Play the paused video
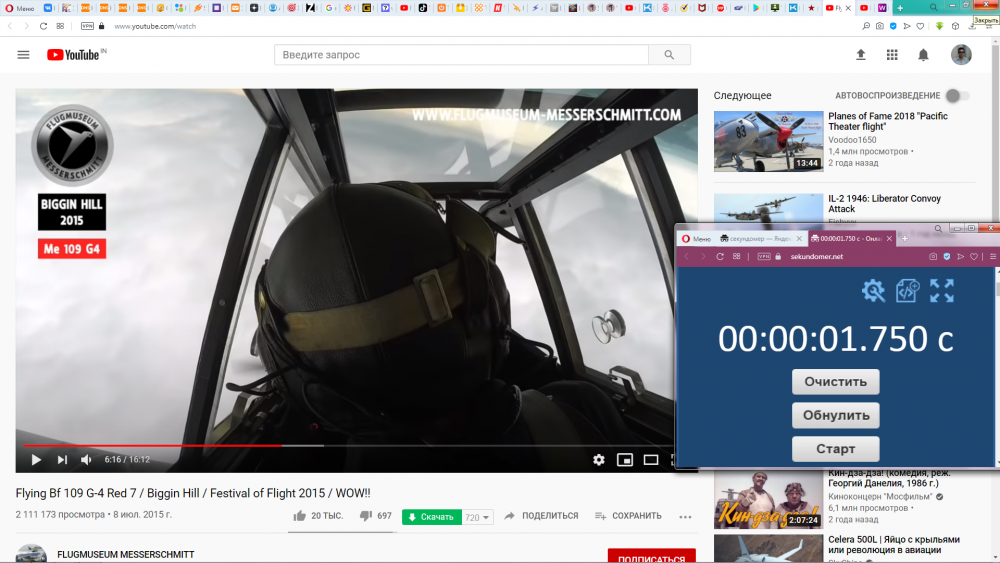The image size is (1000, 563). (x=36, y=460)
